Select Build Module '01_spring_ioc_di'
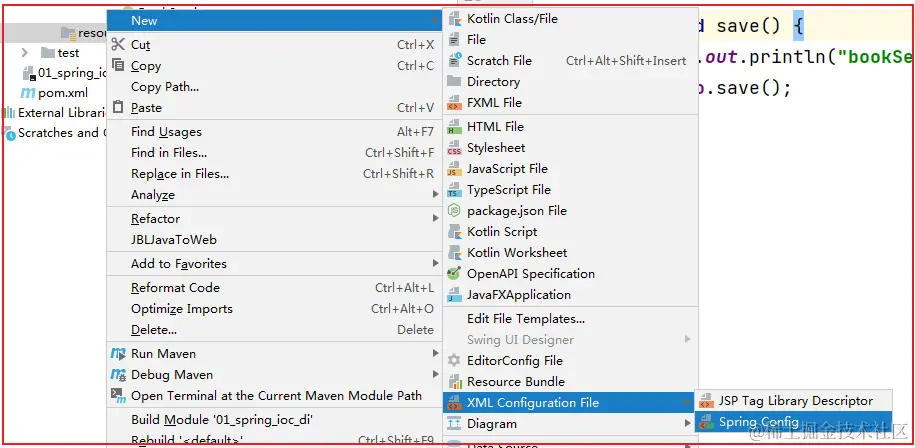This screenshot has height=448, width=915. pos(274,419)
